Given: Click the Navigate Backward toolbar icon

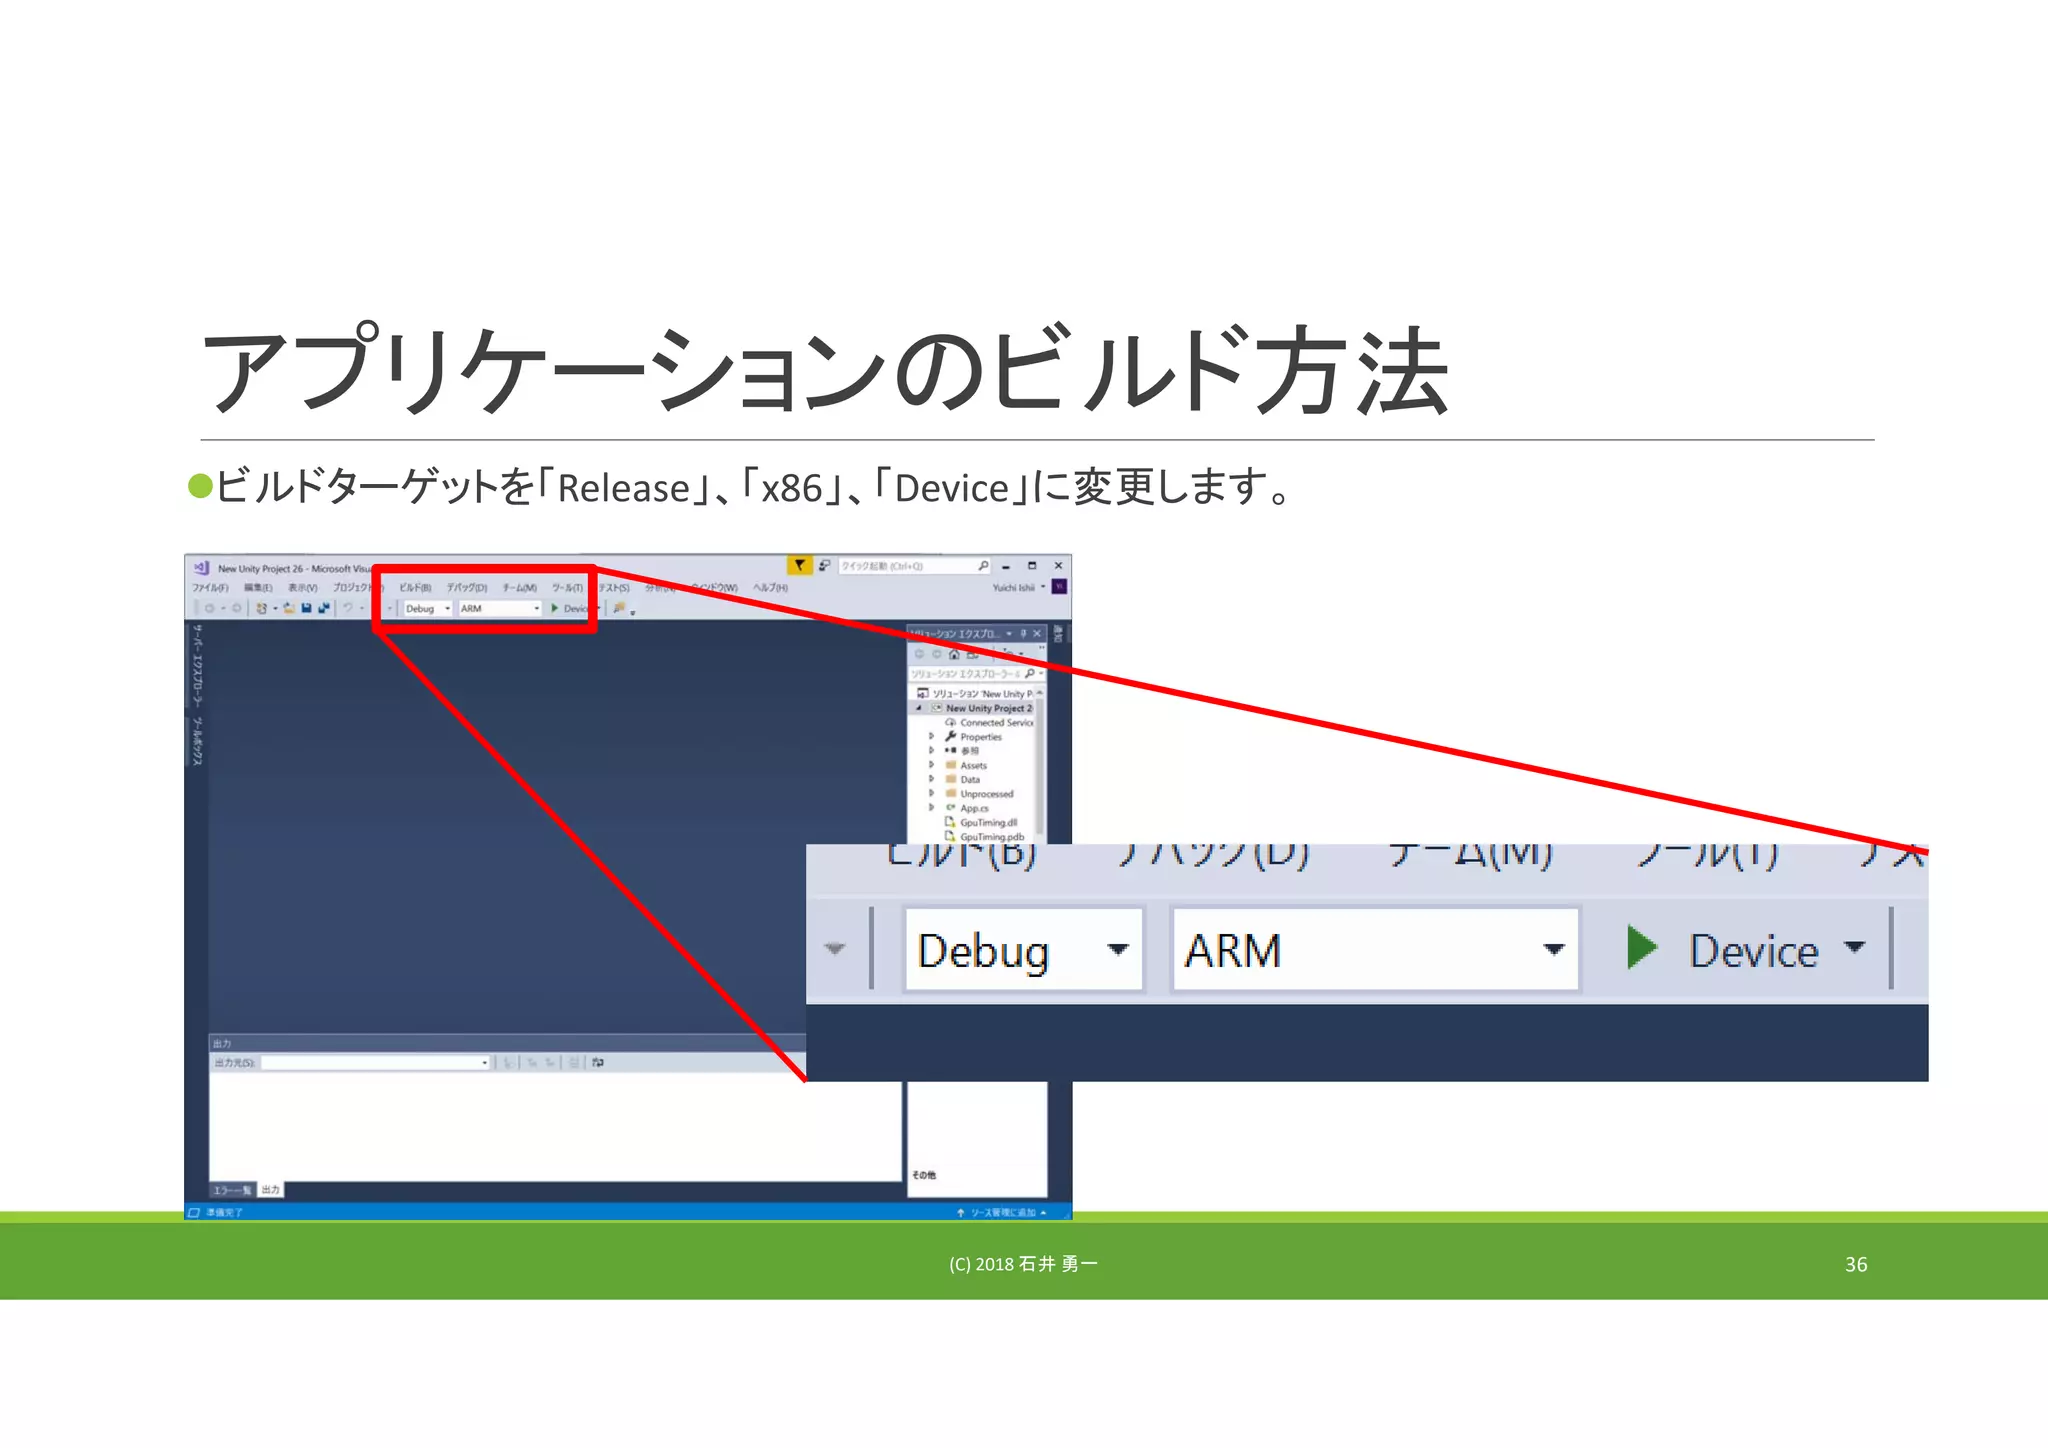Looking at the screenshot, I should click(210, 608).
